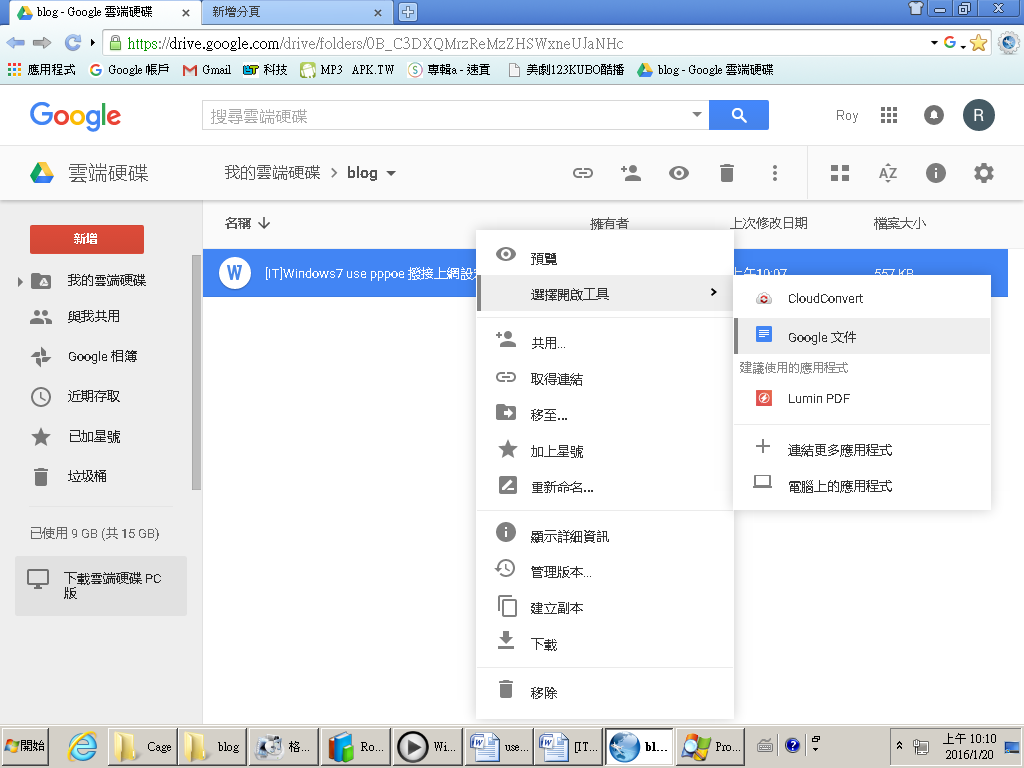Choose 重新命名... from the context menu
This screenshot has height=768, width=1024.
pyautogui.click(x=605, y=487)
